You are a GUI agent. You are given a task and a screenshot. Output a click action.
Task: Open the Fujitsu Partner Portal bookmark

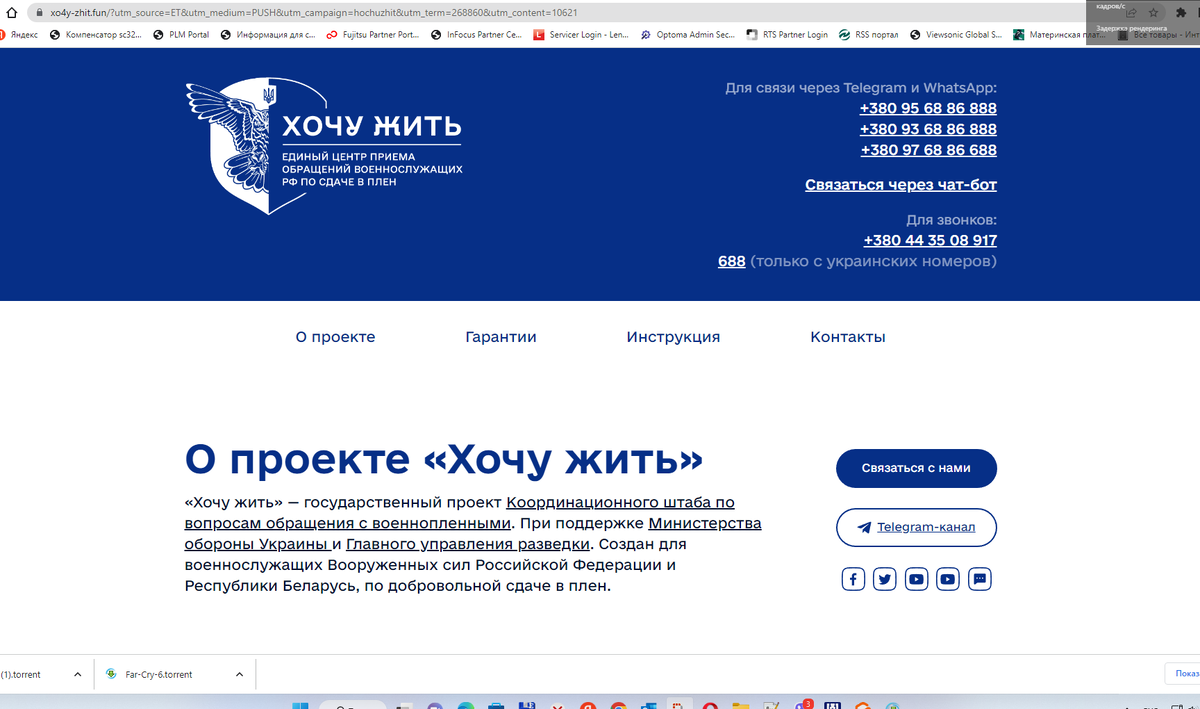pos(373,34)
